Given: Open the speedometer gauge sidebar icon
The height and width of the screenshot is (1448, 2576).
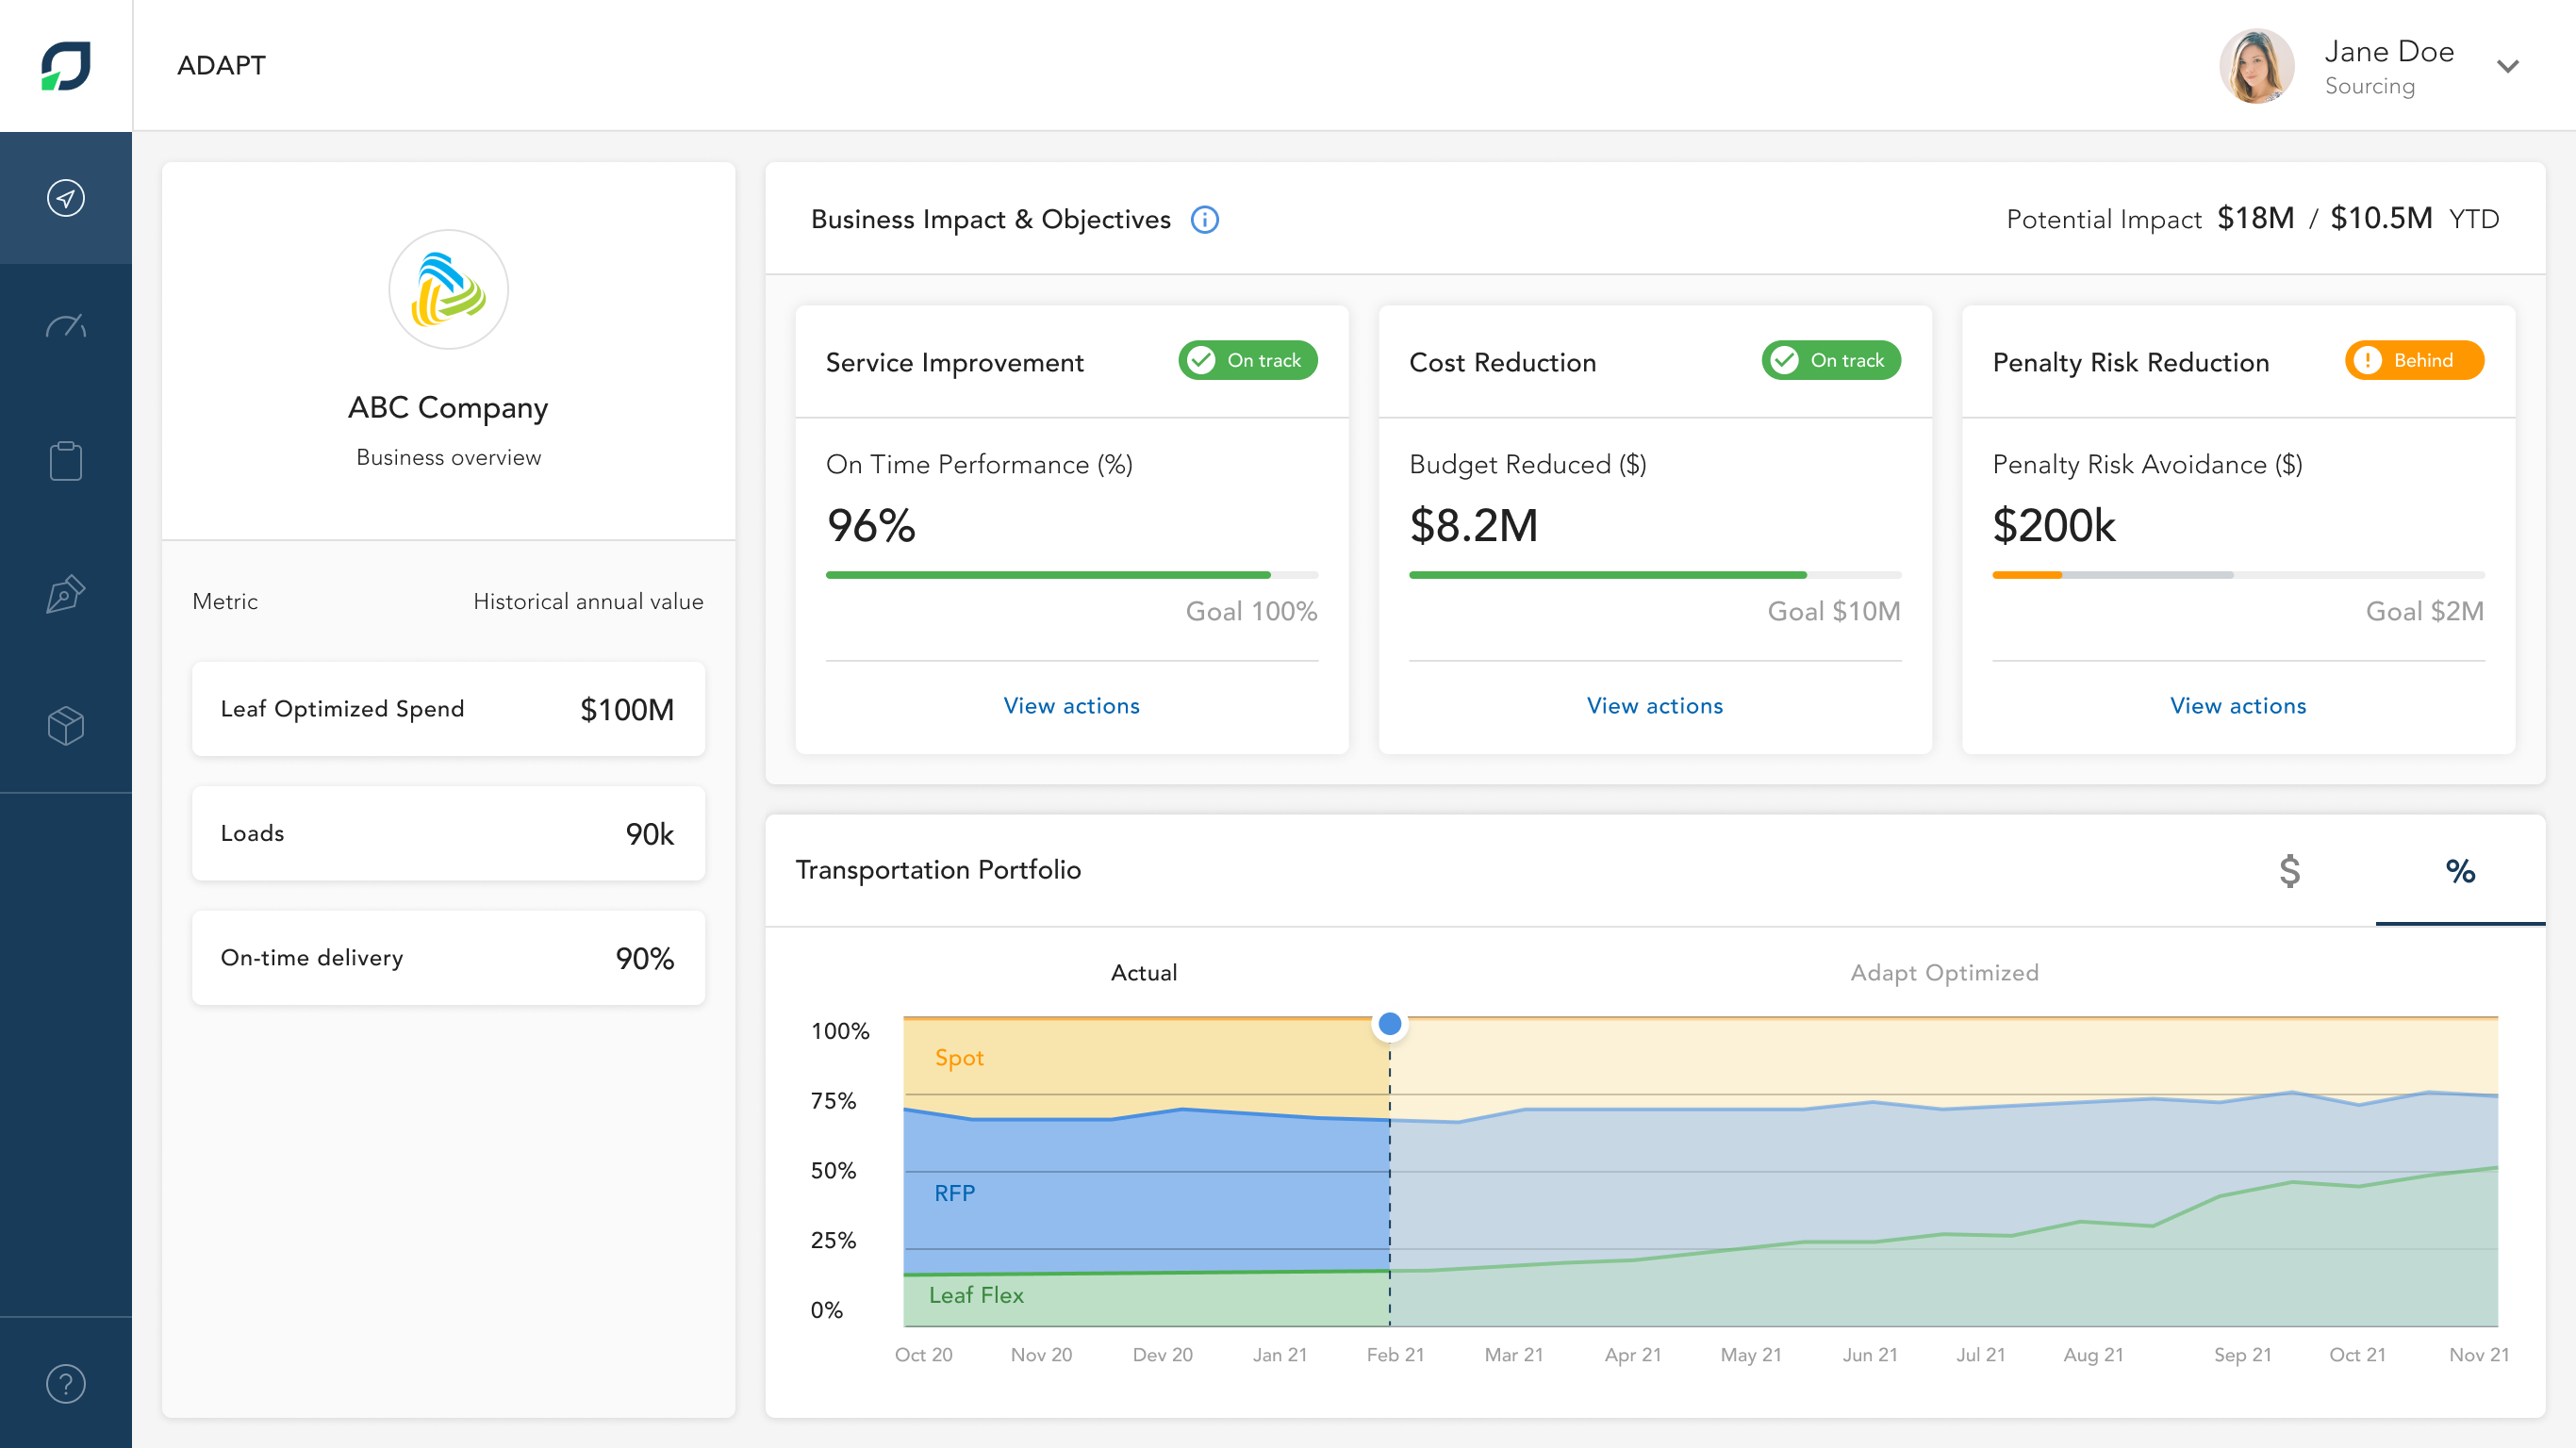Looking at the screenshot, I should [66, 327].
